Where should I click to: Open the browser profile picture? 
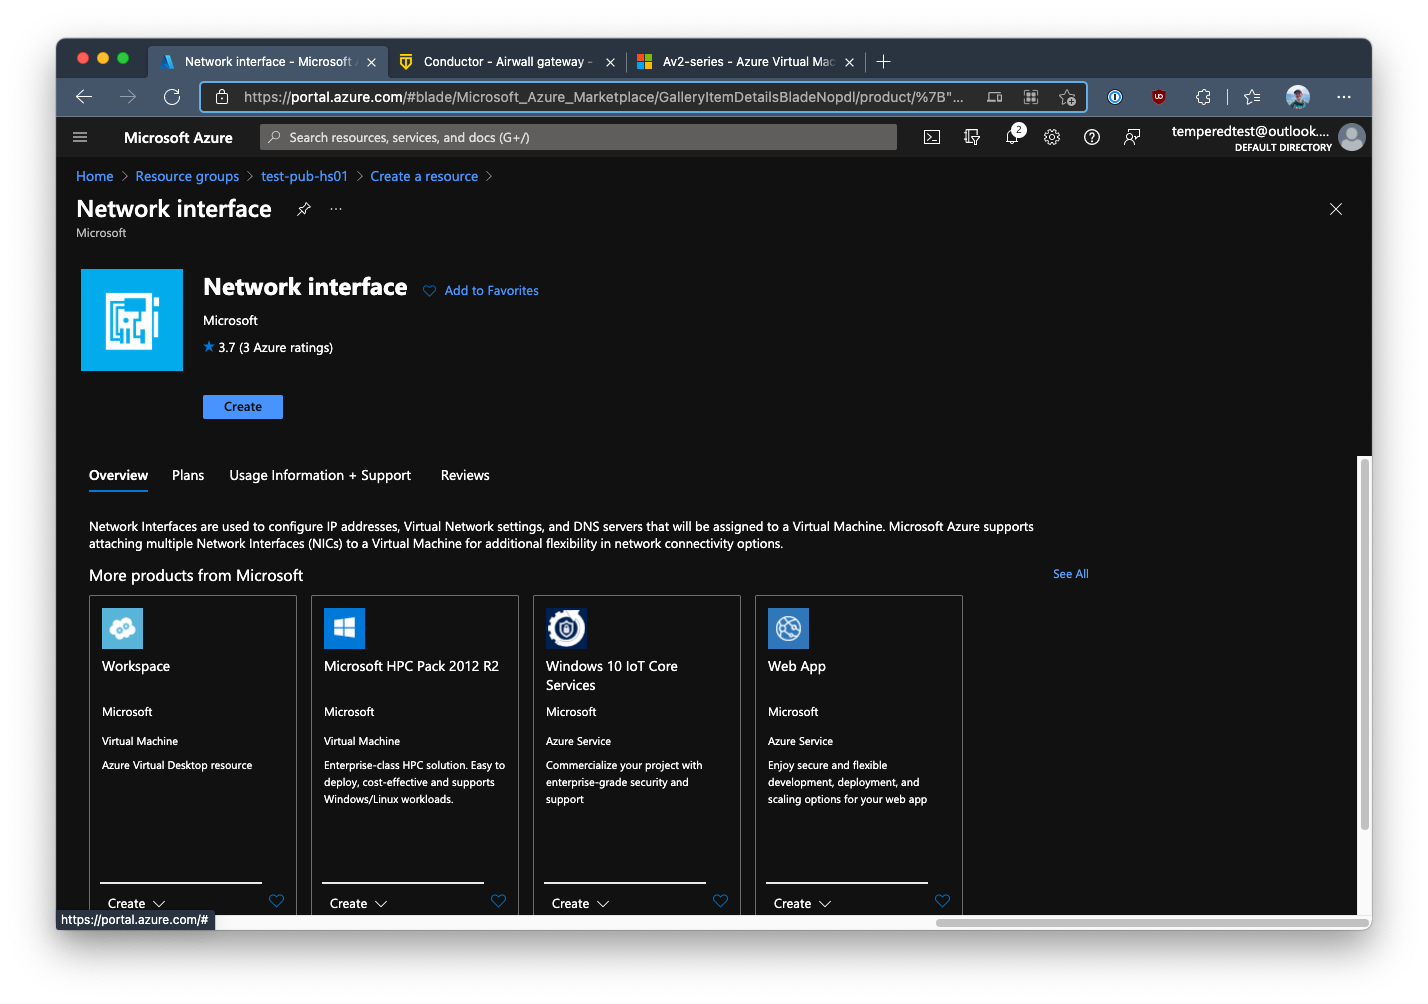point(1298,97)
